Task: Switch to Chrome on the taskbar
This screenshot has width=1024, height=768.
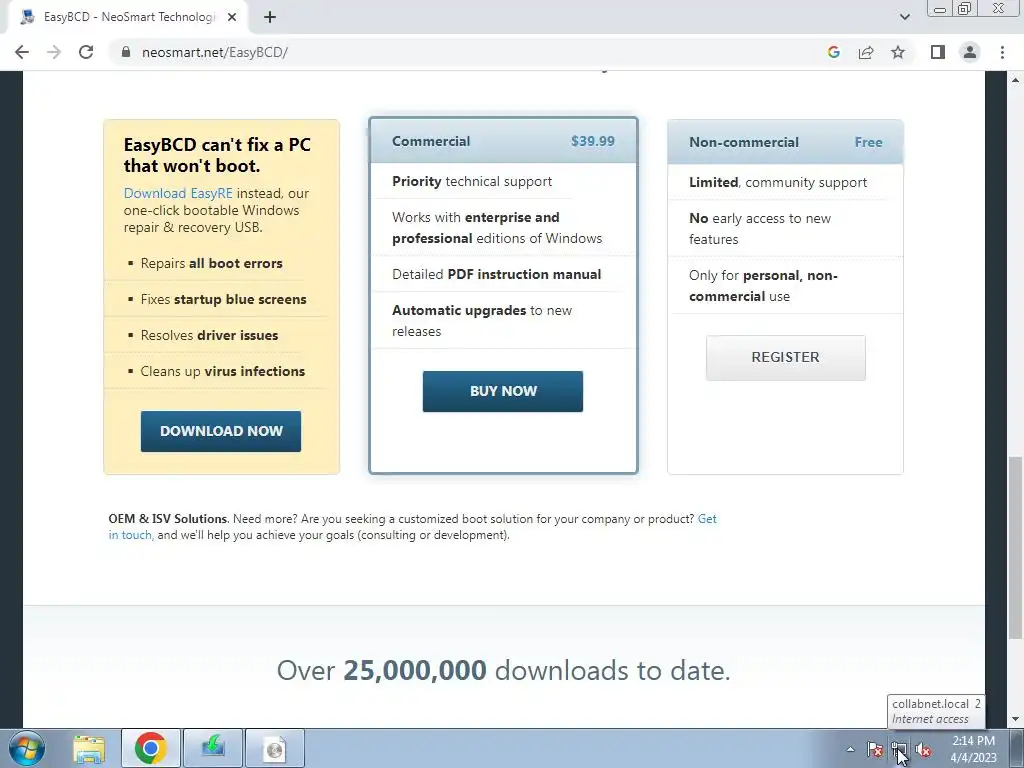Action: 151,748
